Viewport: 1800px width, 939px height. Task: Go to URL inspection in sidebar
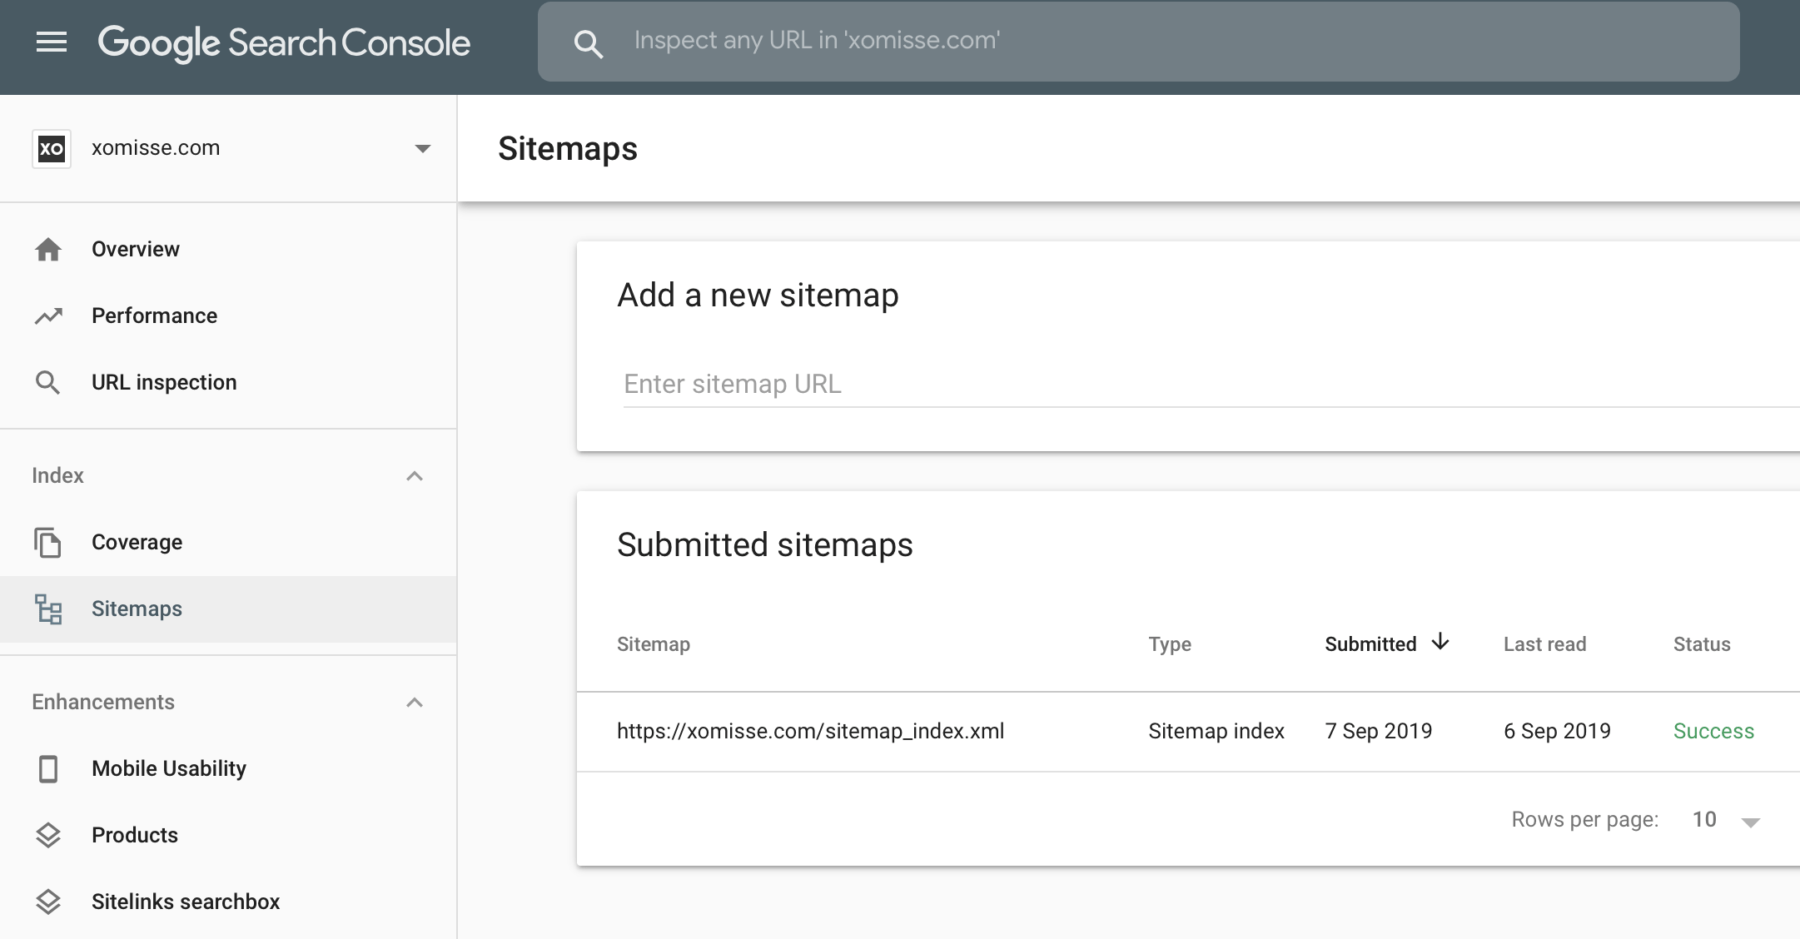[164, 382]
